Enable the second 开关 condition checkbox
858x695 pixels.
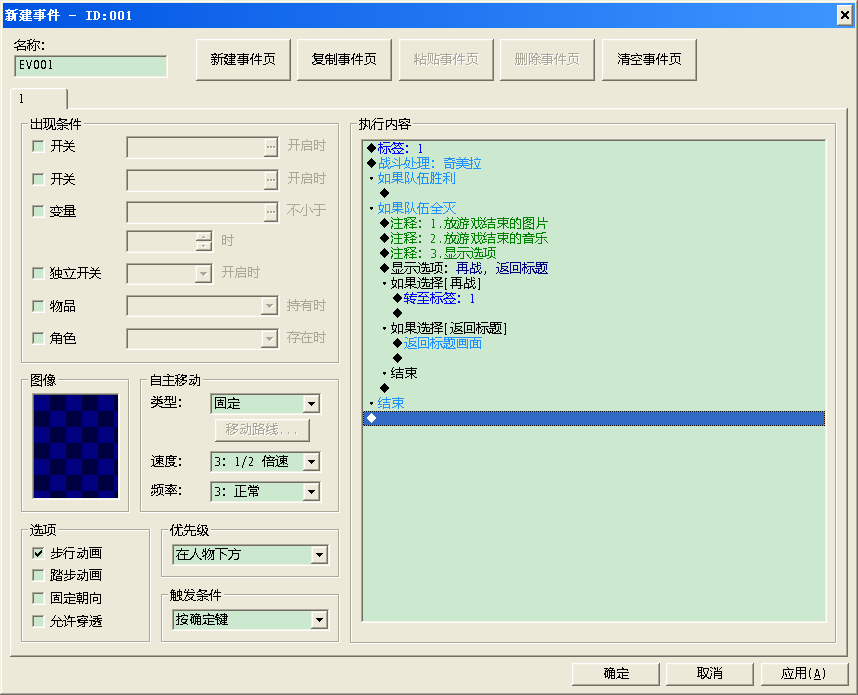(x=38, y=179)
